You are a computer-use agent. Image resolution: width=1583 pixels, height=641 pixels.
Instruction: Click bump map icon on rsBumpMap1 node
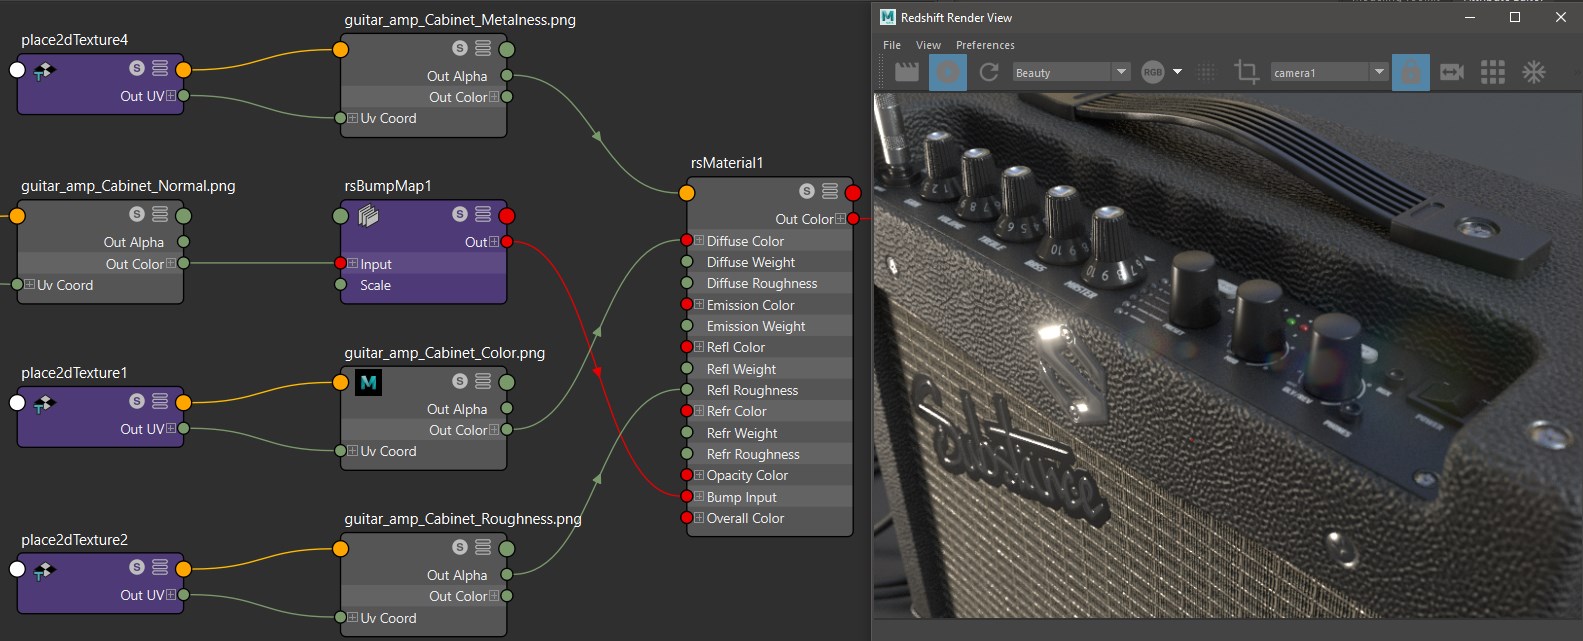tap(368, 215)
